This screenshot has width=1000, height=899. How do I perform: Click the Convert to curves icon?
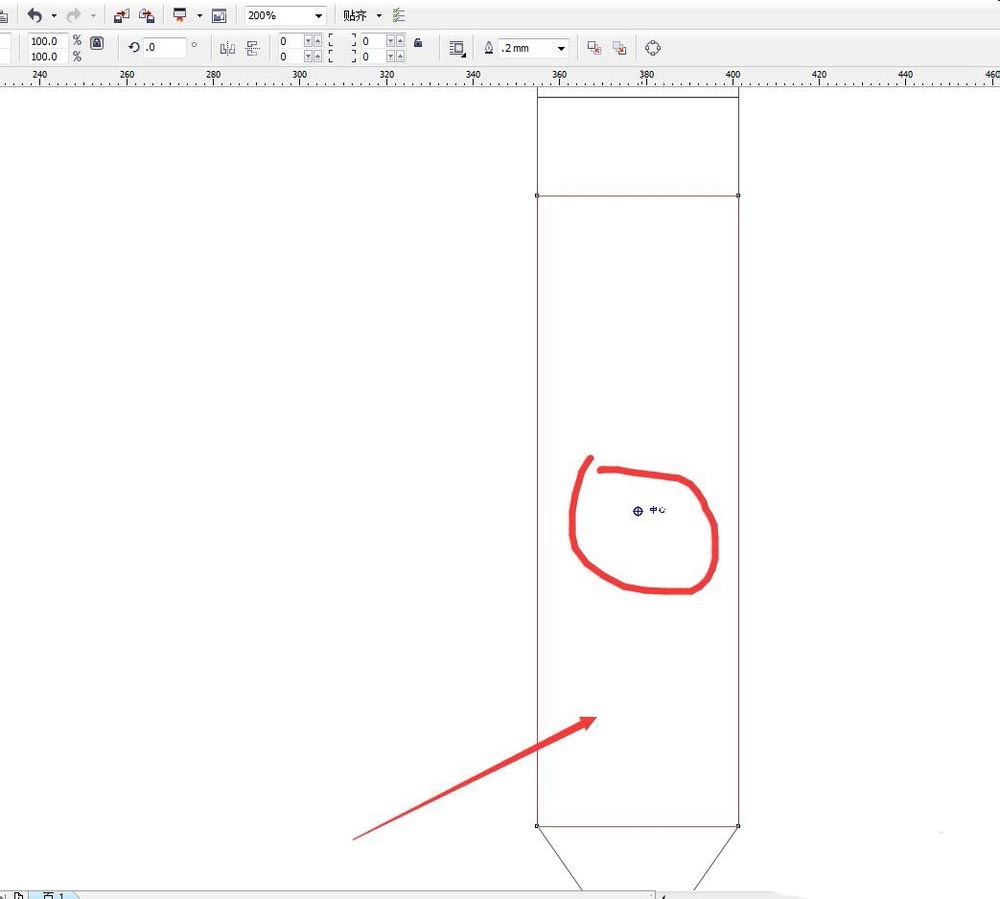653,48
